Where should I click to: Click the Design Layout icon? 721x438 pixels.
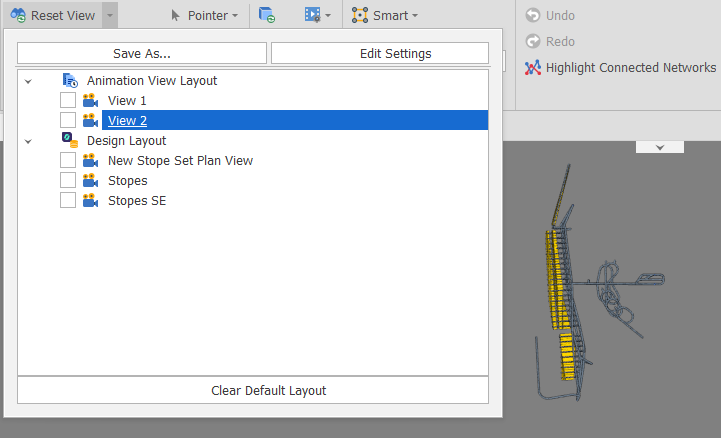point(70,140)
